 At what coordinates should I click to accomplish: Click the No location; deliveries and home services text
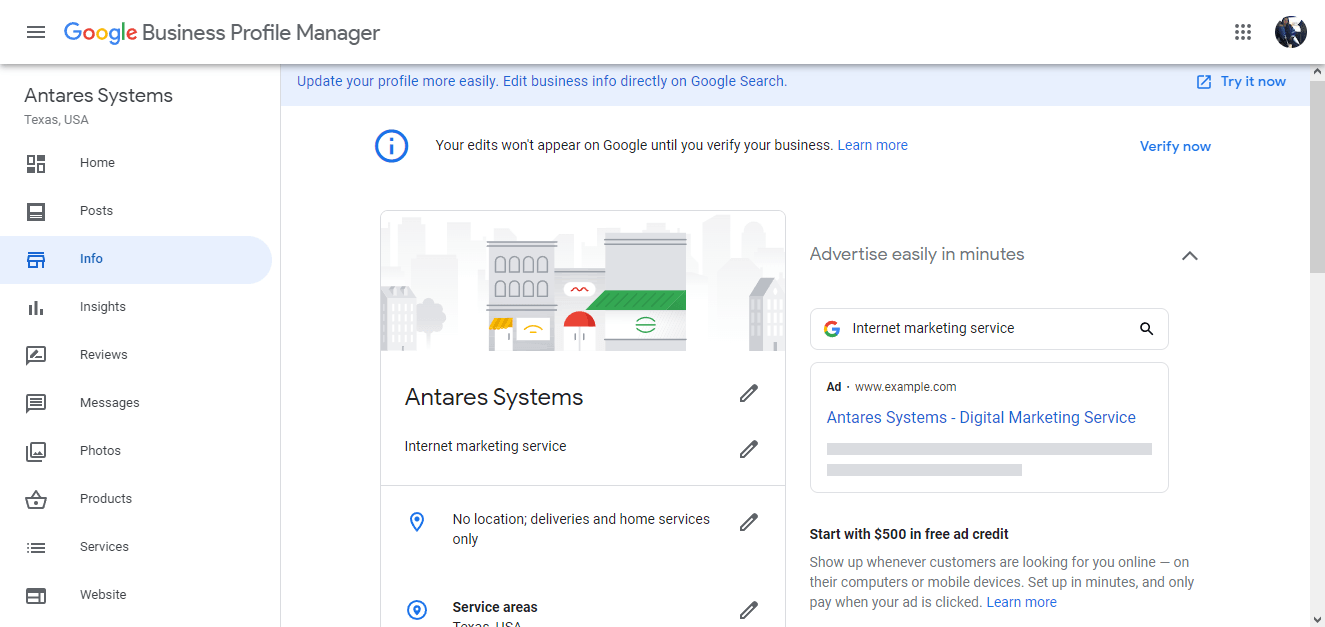[581, 529]
